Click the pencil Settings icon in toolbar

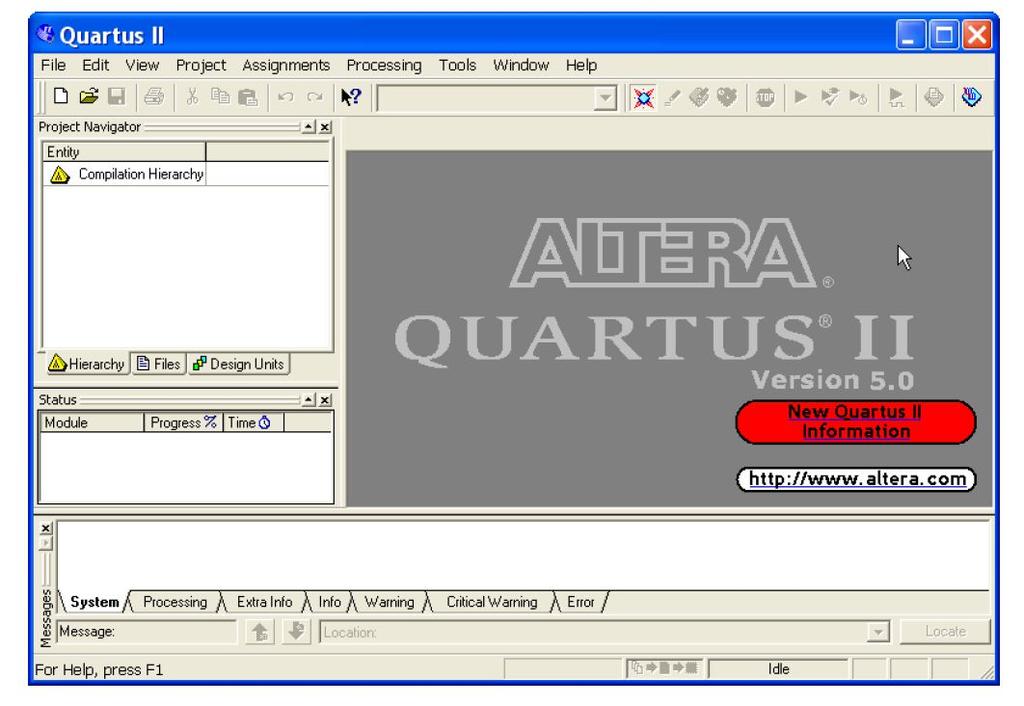click(671, 98)
